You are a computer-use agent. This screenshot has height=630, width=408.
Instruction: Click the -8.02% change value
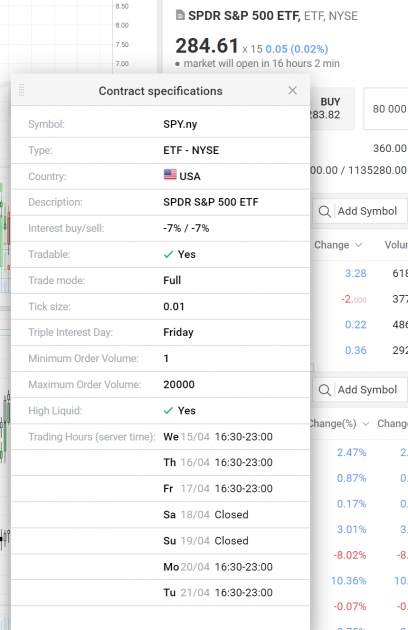(350, 555)
